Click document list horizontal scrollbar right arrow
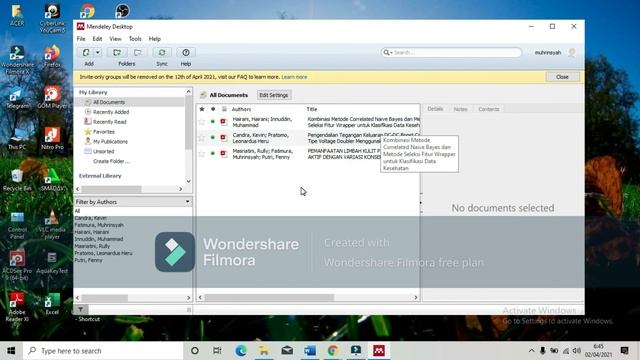The width and height of the screenshot is (640, 360). point(416,298)
